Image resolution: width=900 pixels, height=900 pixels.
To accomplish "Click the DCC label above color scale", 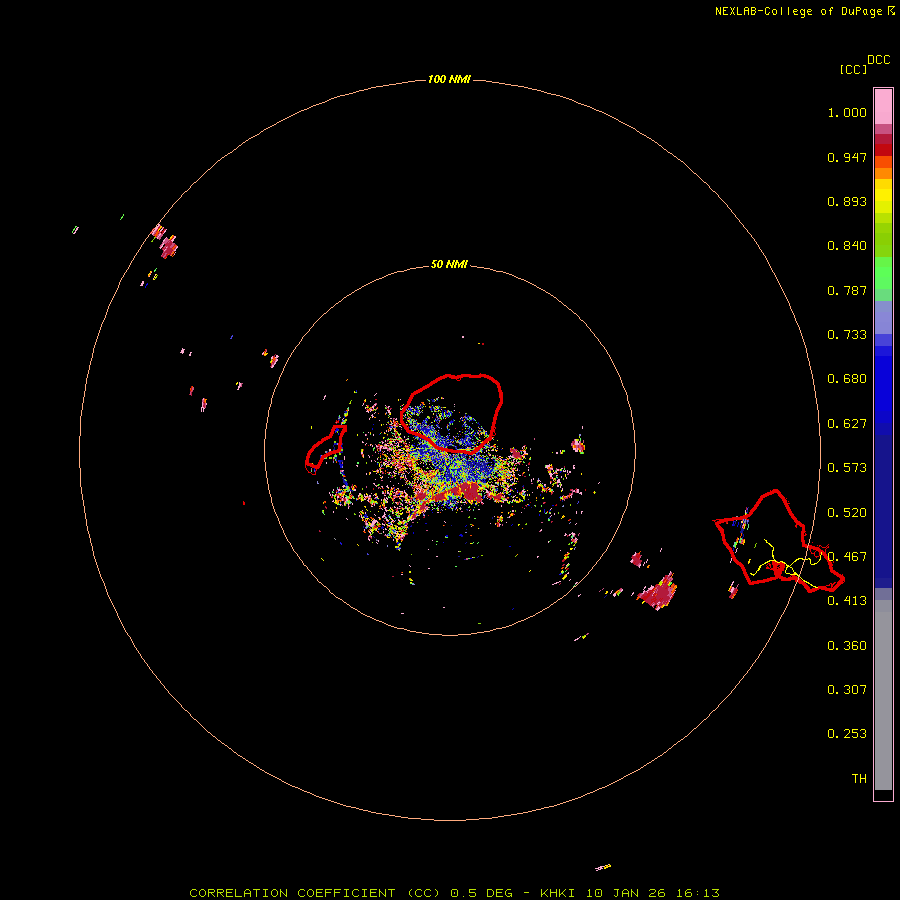I will [878, 60].
